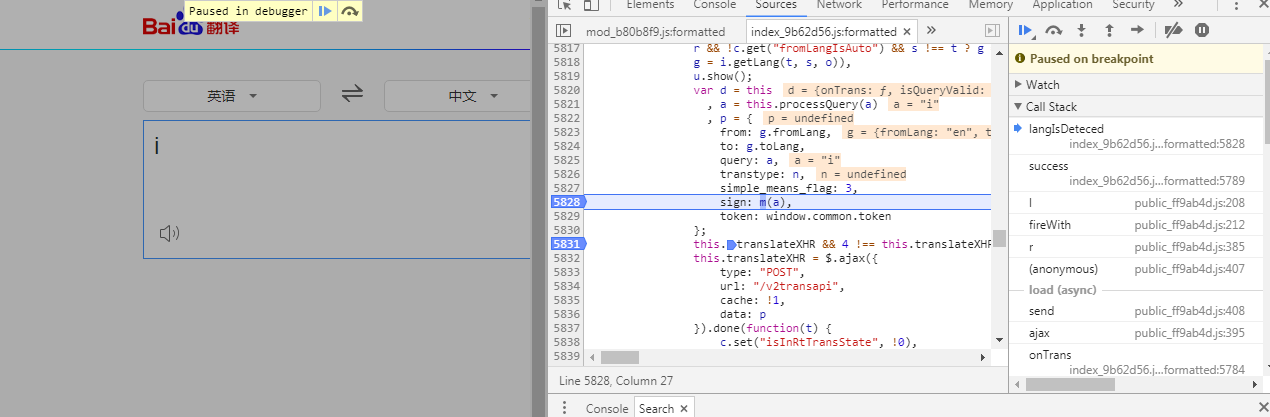Image resolution: width=1270 pixels, height=417 pixels.
Task: Play pronunciation speaker icon in Baidu Translate
Action: 169,234
